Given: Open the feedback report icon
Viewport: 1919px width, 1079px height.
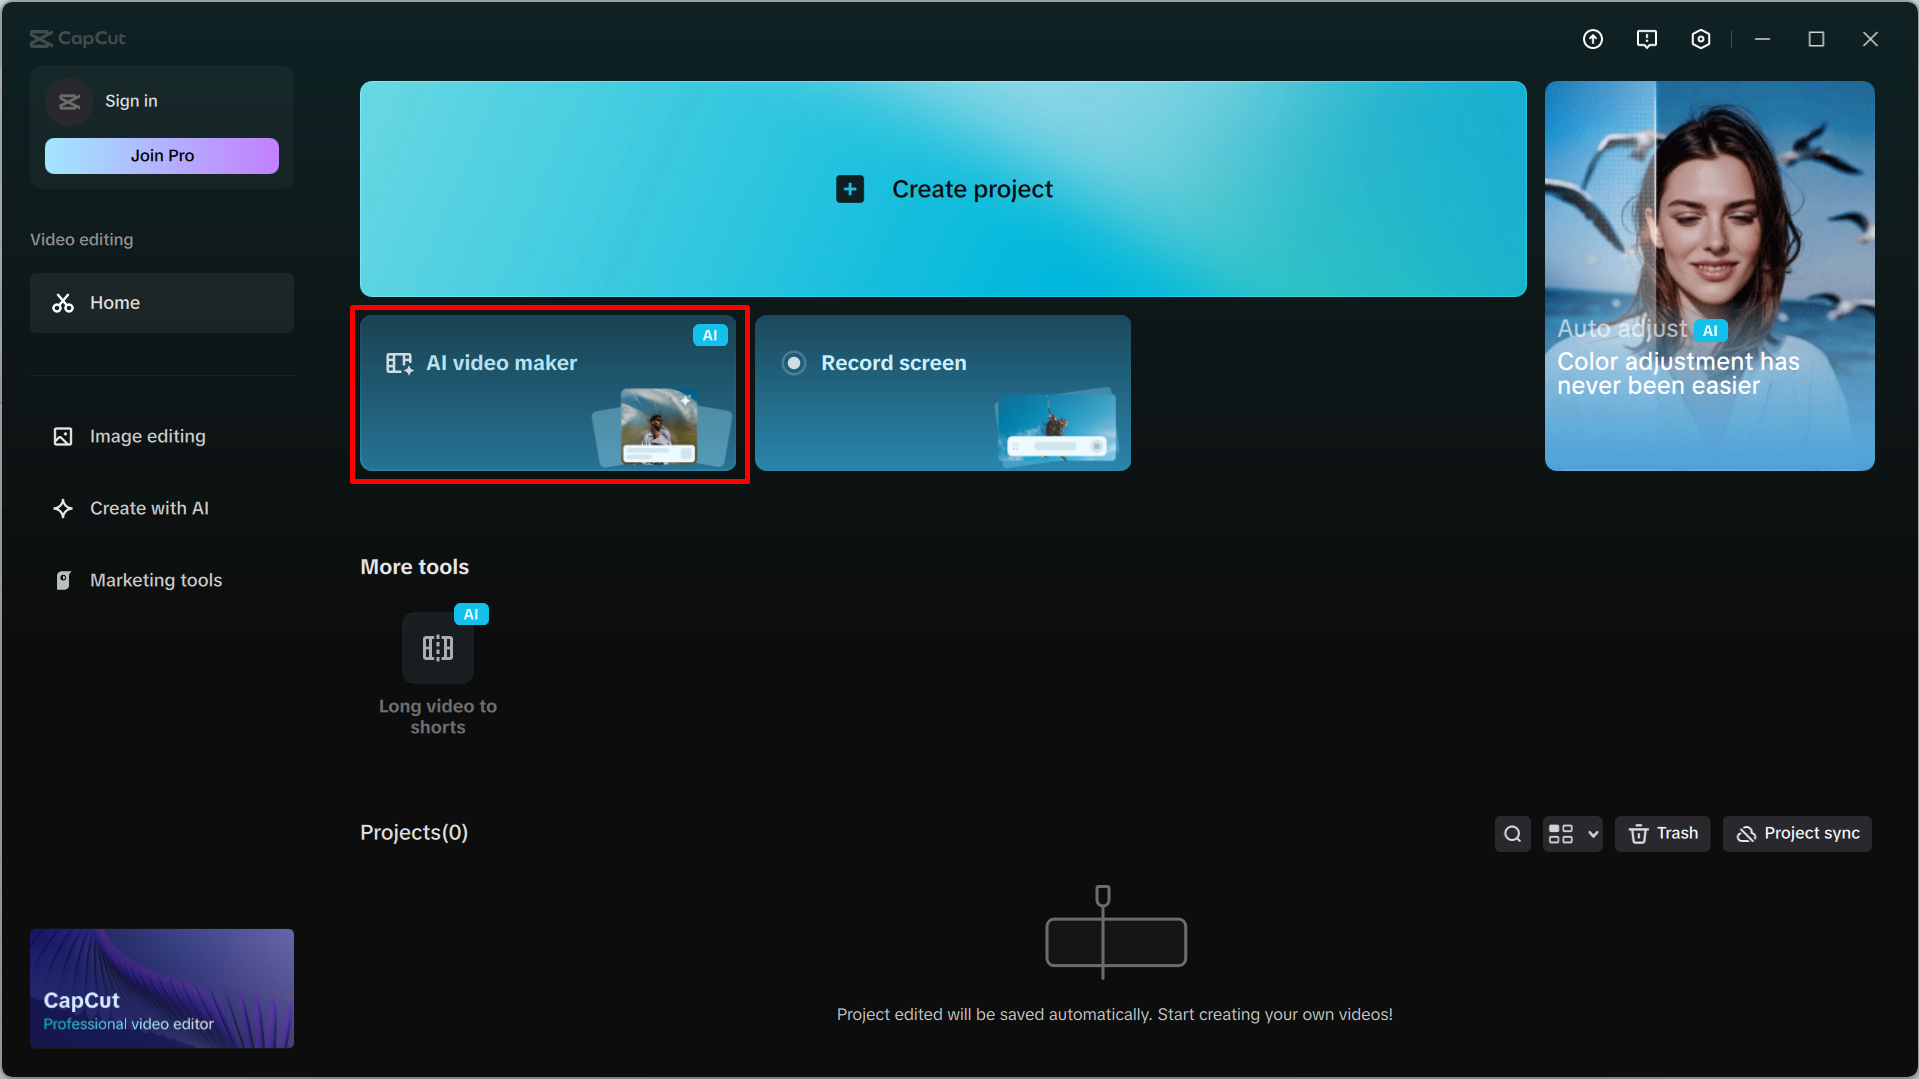Looking at the screenshot, I should click(x=1646, y=38).
